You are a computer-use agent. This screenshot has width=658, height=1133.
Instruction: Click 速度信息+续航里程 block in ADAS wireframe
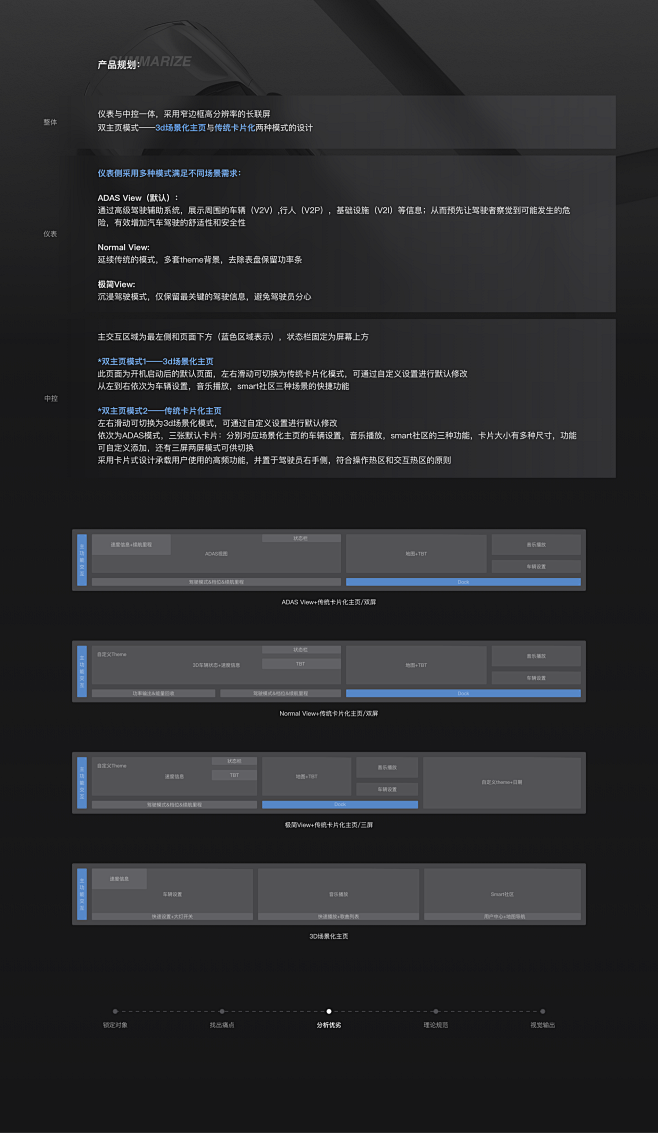coord(131,544)
